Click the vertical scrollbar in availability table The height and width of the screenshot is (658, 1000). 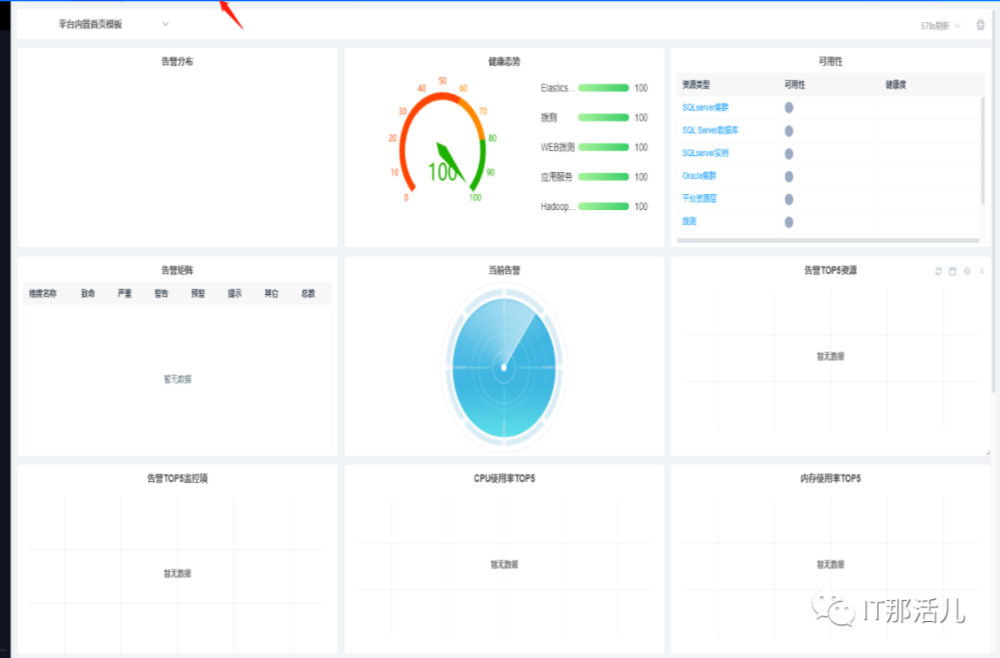tap(983, 150)
